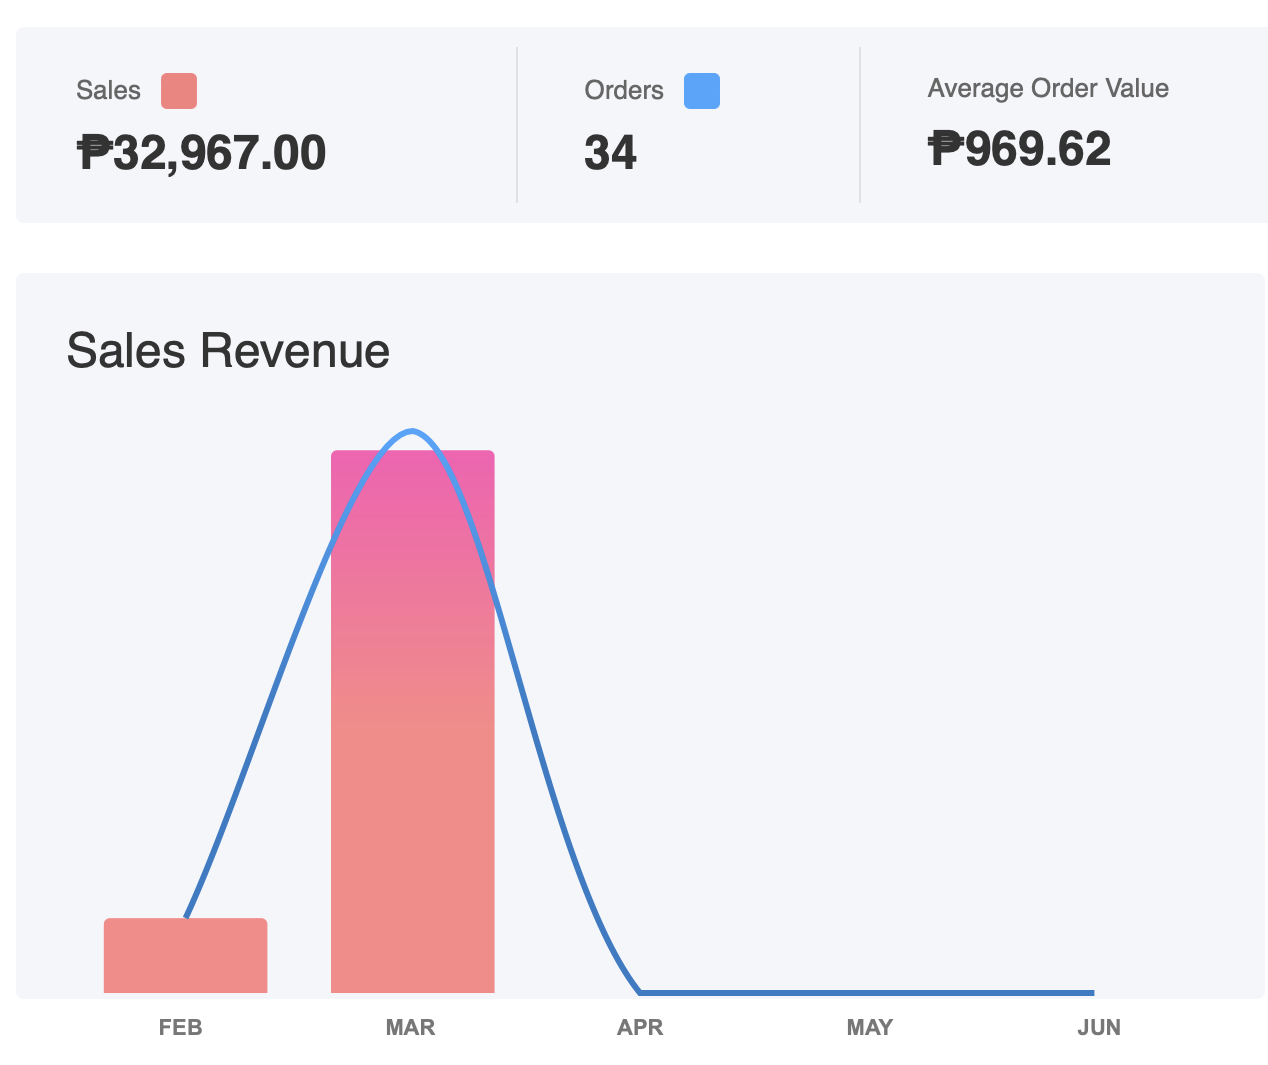Click the FEB axis label
The height and width of the screenshot is (1065, 1268).
(181, 1028)
